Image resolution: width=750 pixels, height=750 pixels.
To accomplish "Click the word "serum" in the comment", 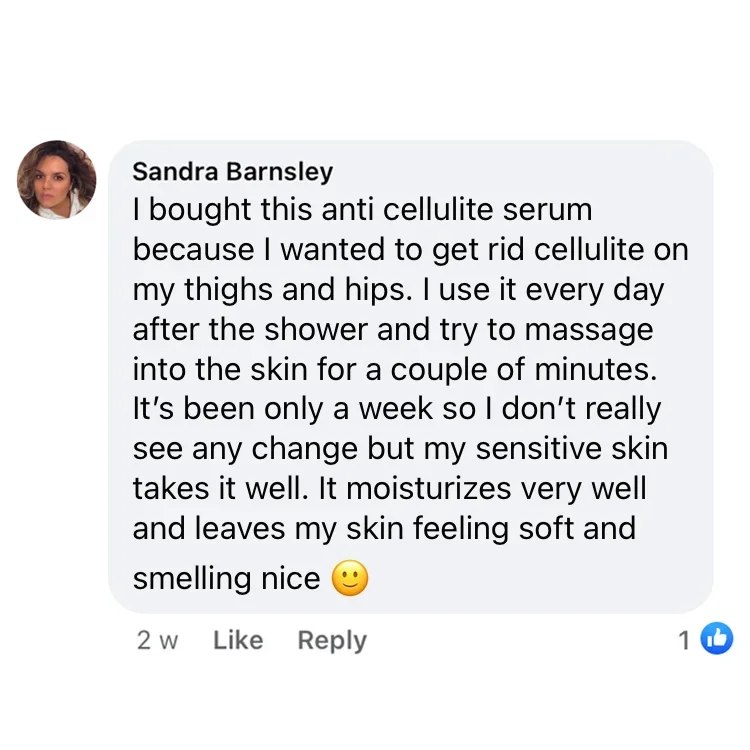I will (545, 210).
